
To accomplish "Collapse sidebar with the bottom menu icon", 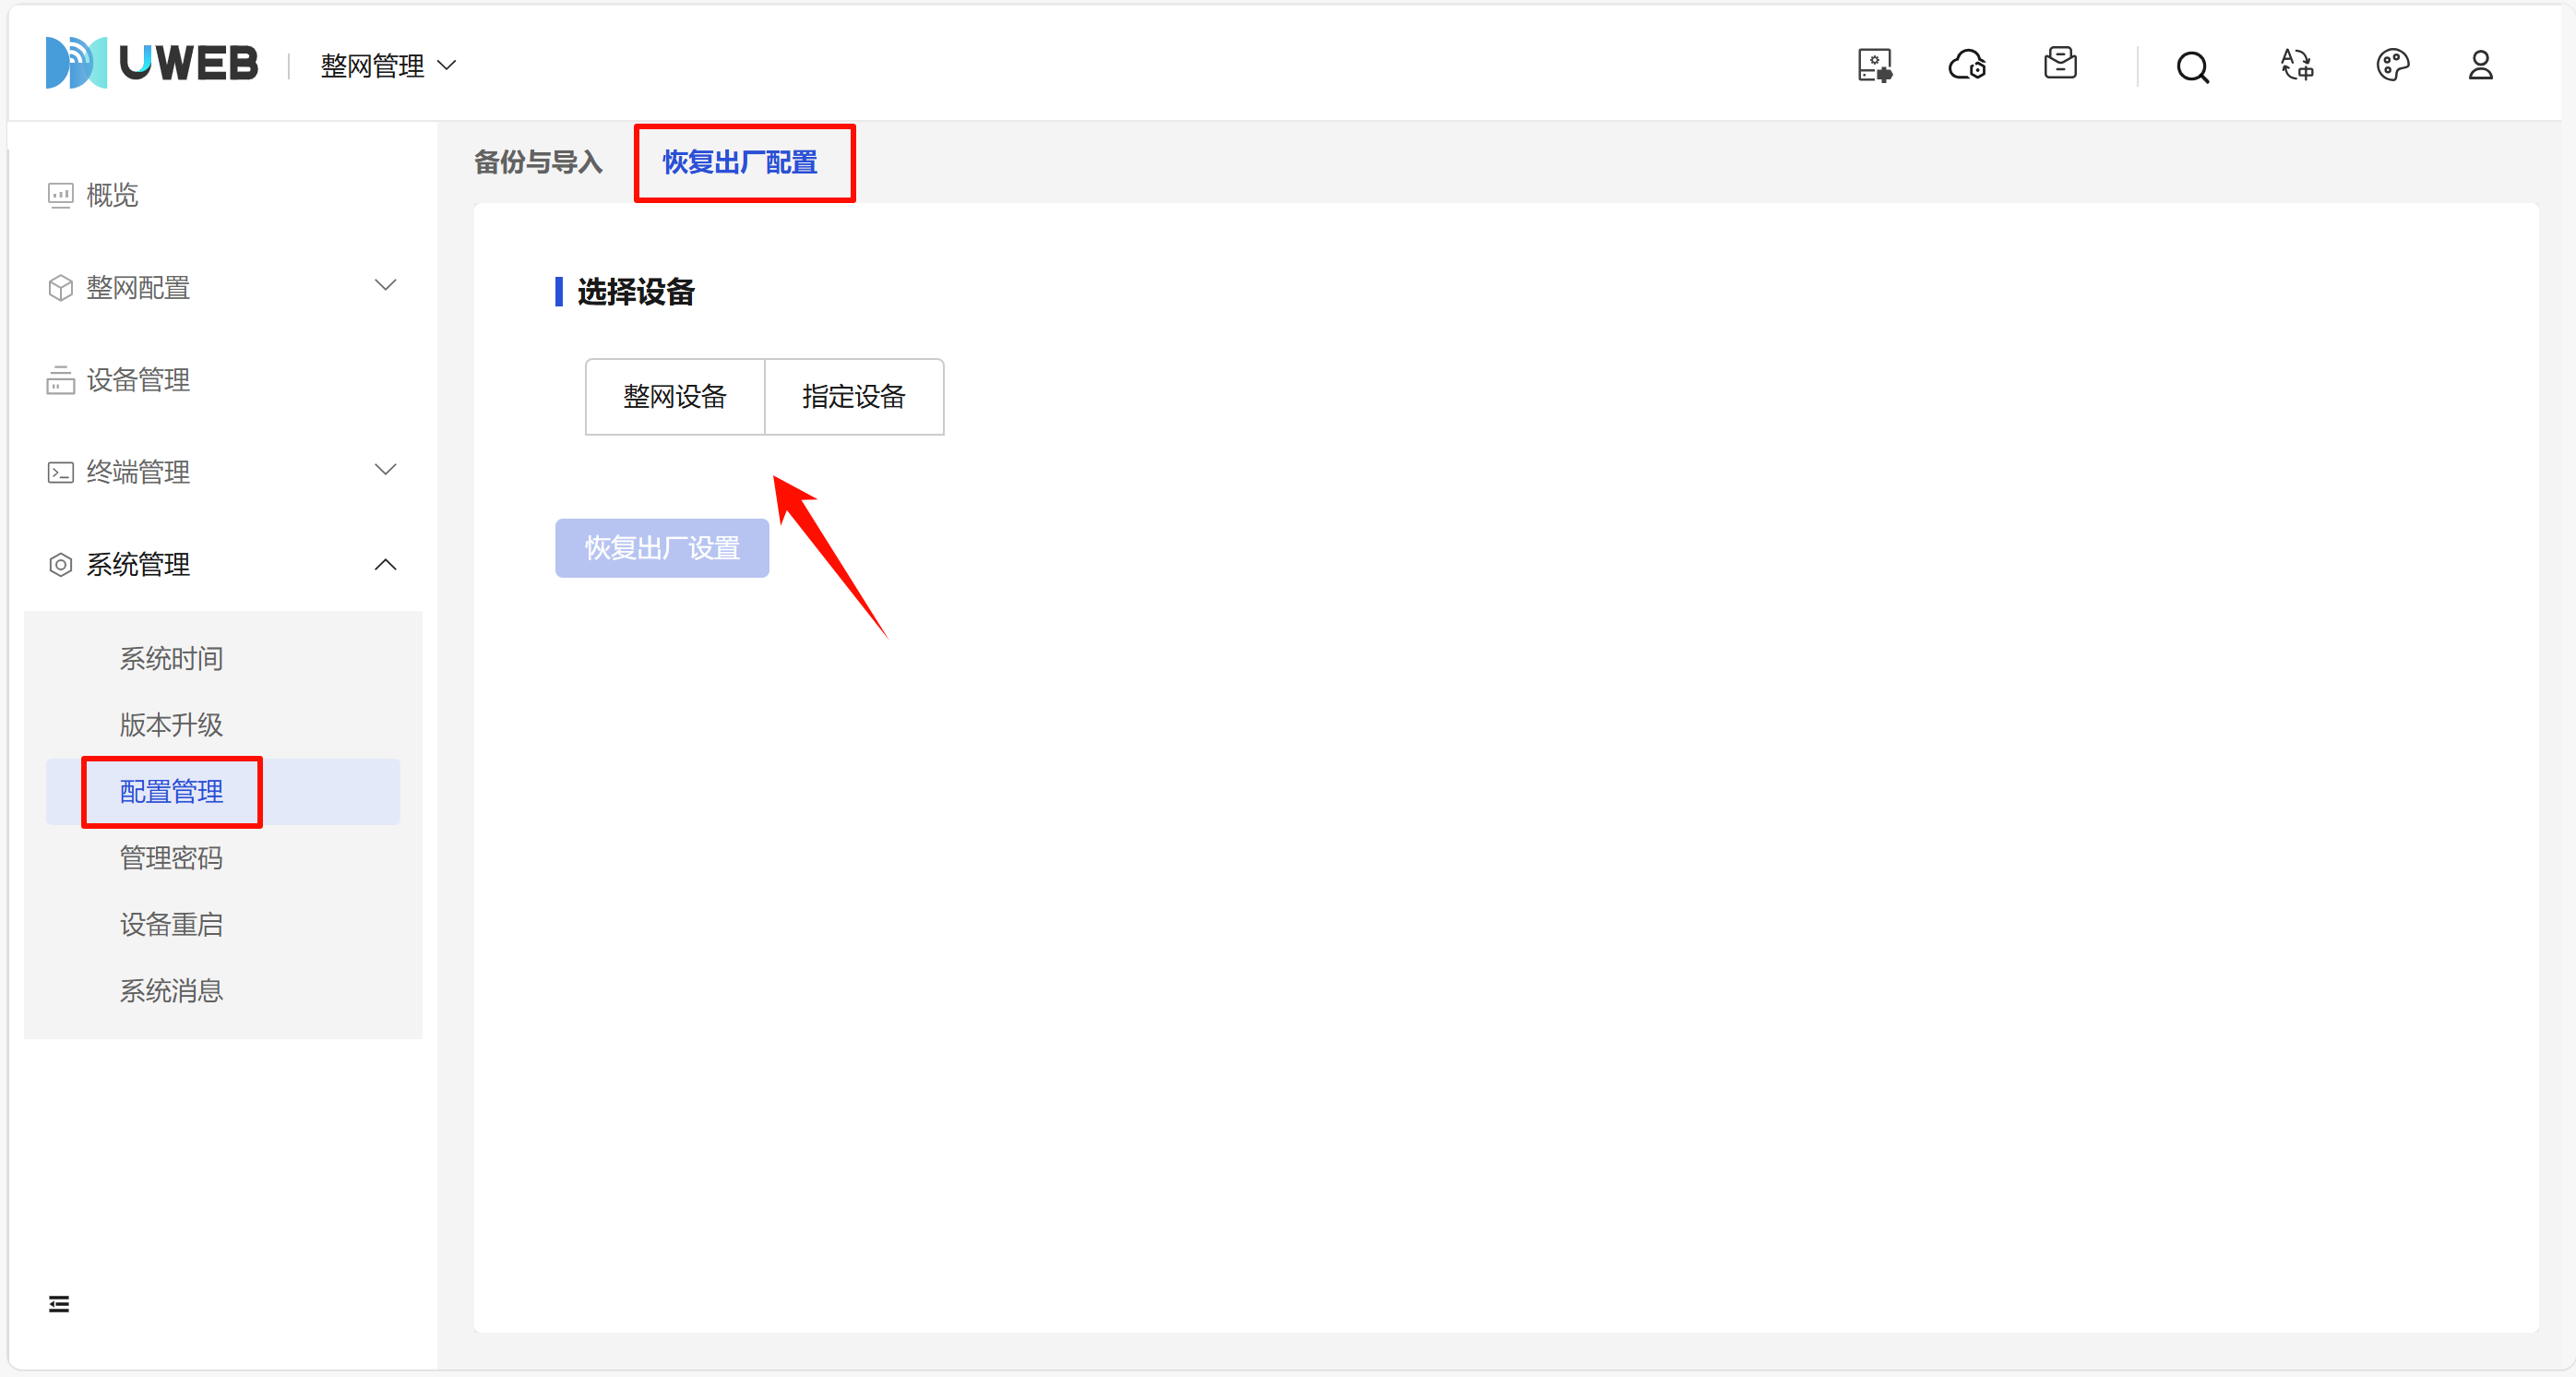I will [59, 1304].
